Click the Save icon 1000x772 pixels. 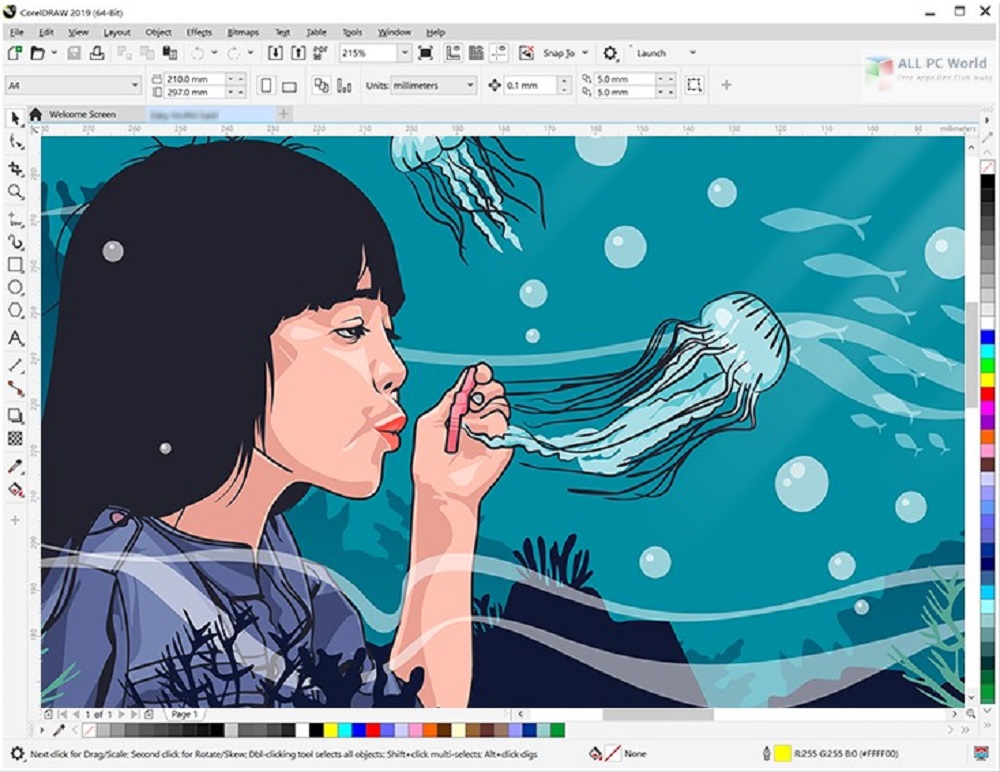point(74,53)
